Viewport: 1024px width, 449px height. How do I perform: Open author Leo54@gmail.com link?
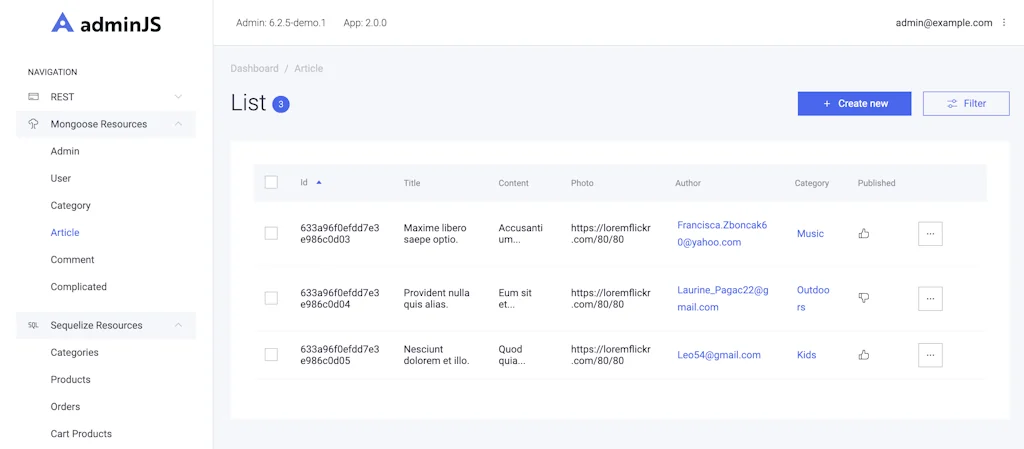click(x=719, y=355)
